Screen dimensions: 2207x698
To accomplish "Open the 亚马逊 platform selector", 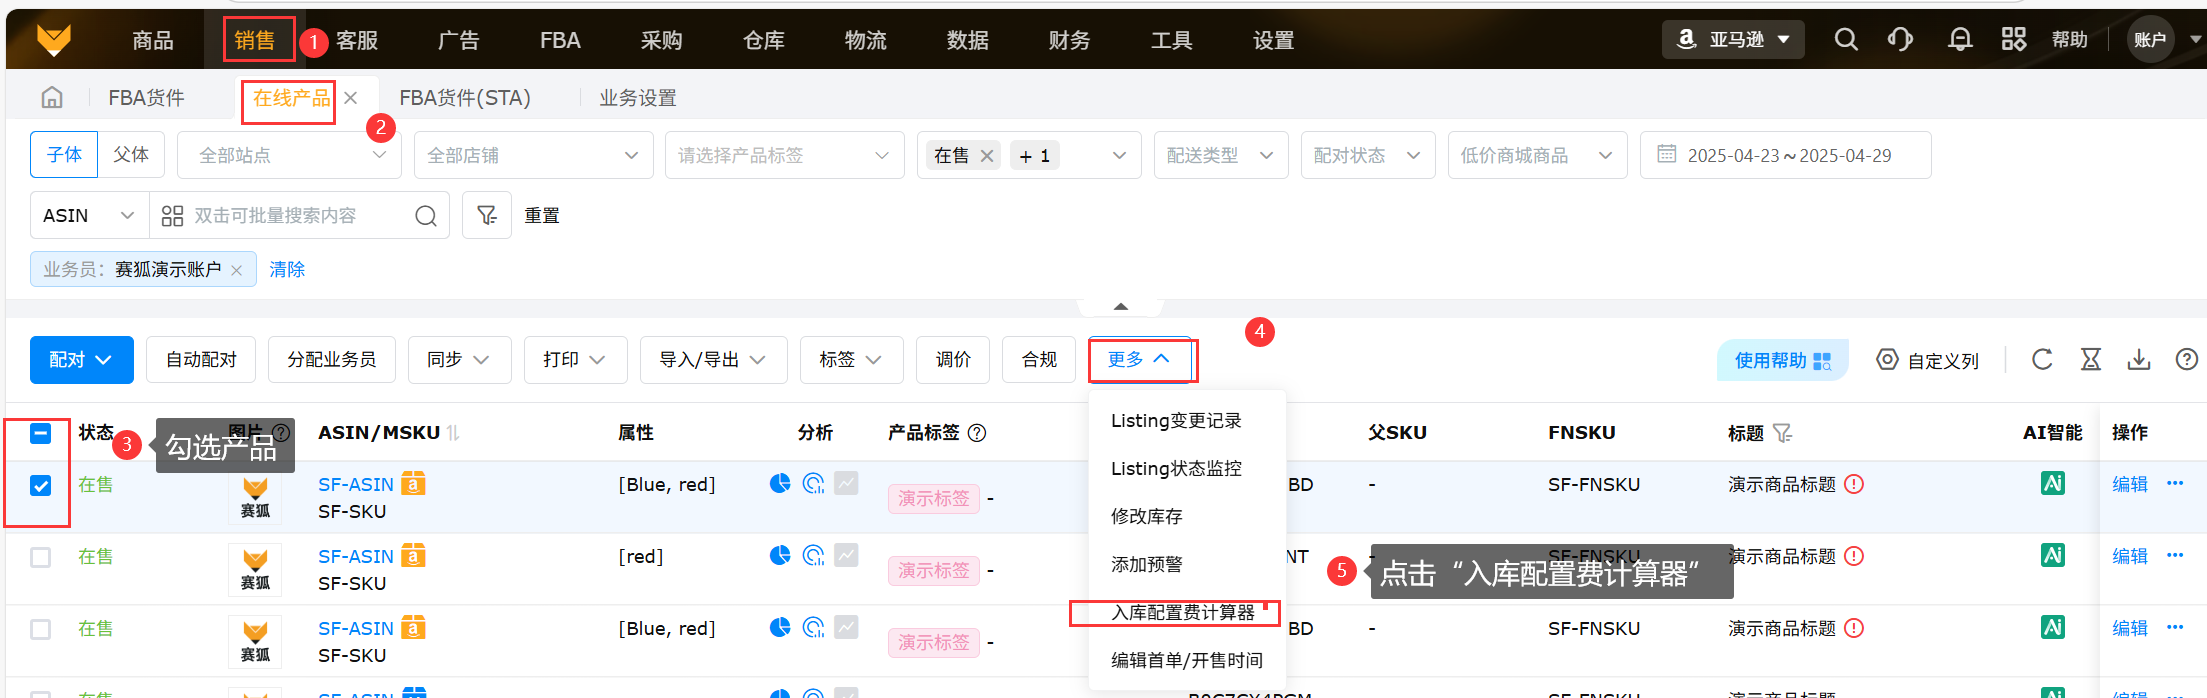I will coord(1733,39).
